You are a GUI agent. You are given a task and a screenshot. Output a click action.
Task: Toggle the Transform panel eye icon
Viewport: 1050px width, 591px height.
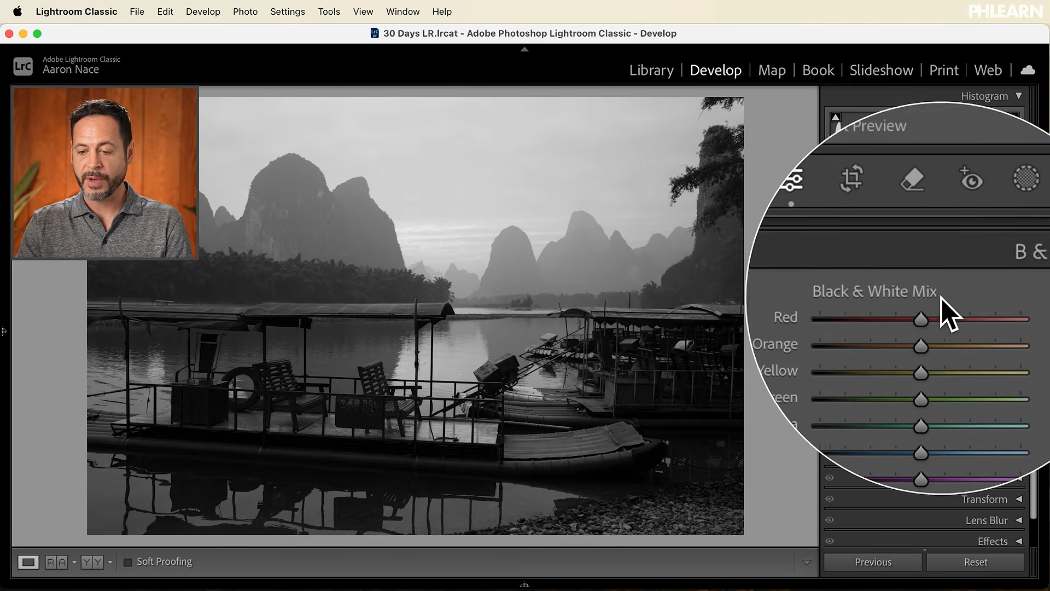point(830,499)
